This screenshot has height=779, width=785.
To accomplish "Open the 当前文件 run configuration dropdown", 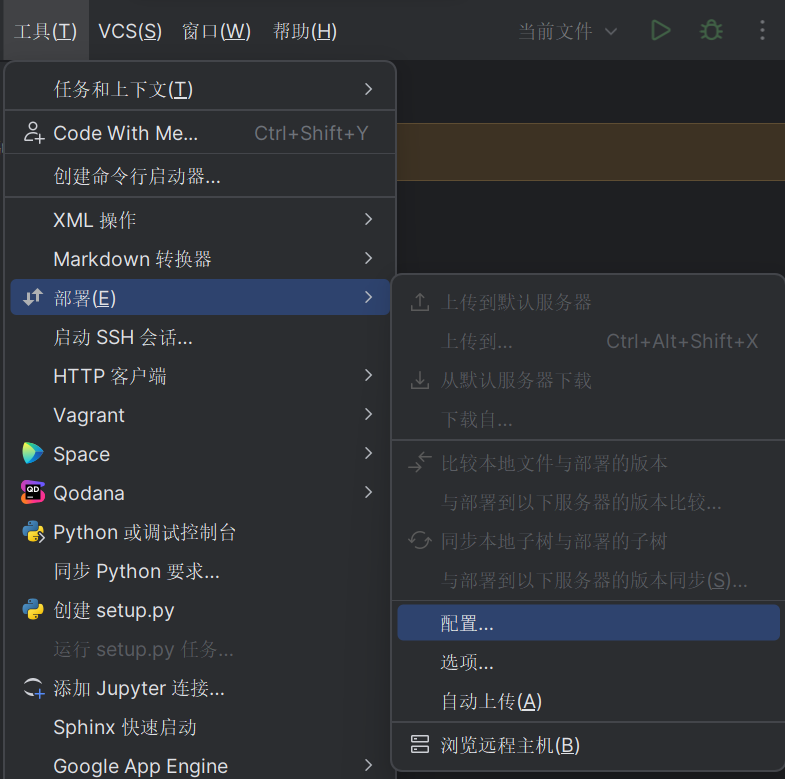I will (568, 31).
